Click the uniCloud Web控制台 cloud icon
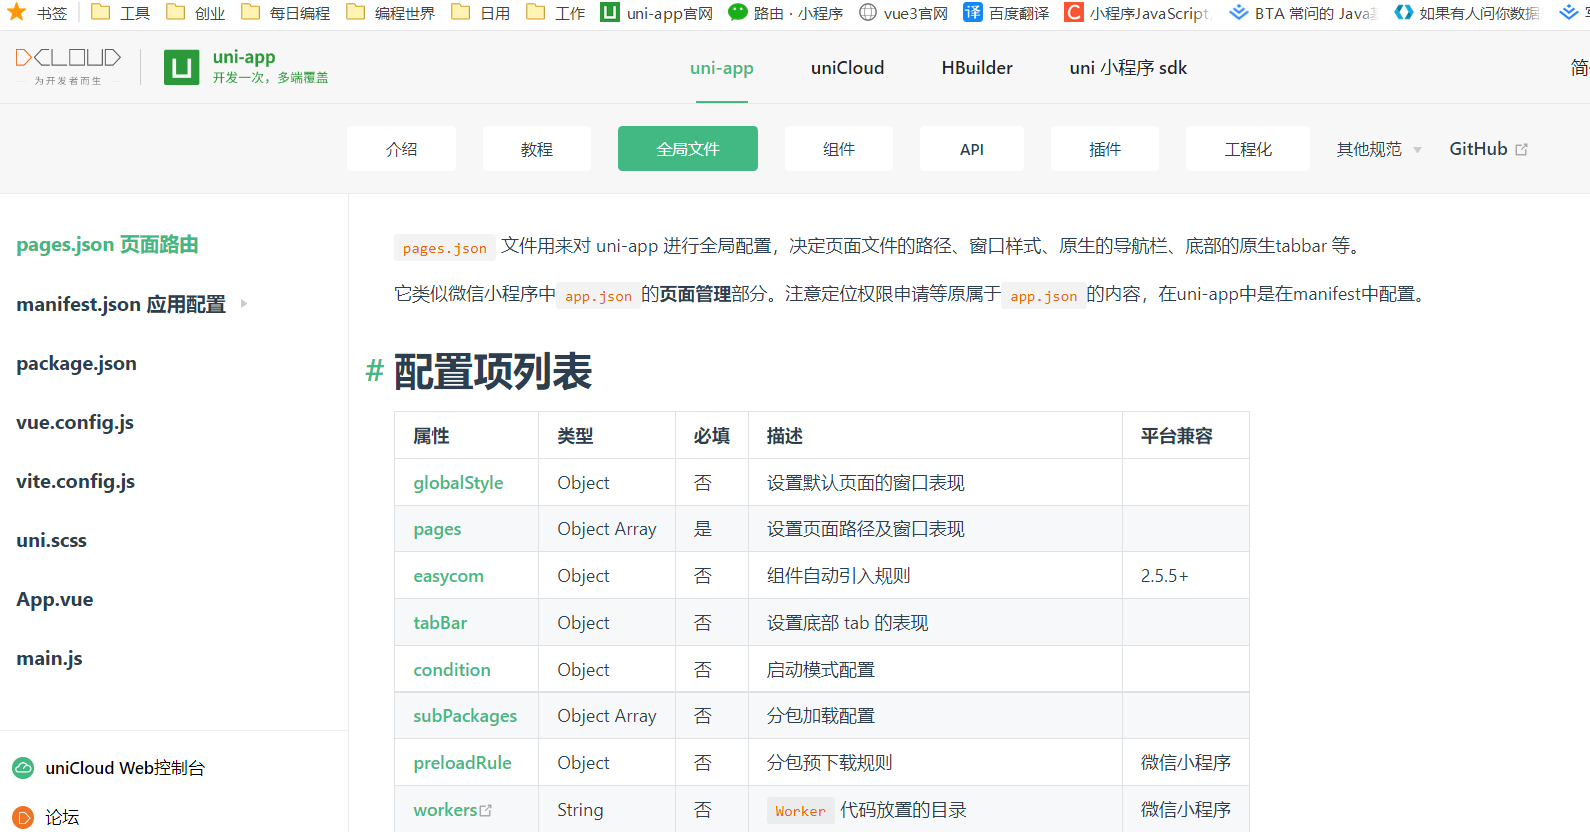 (x=23, y=768)
